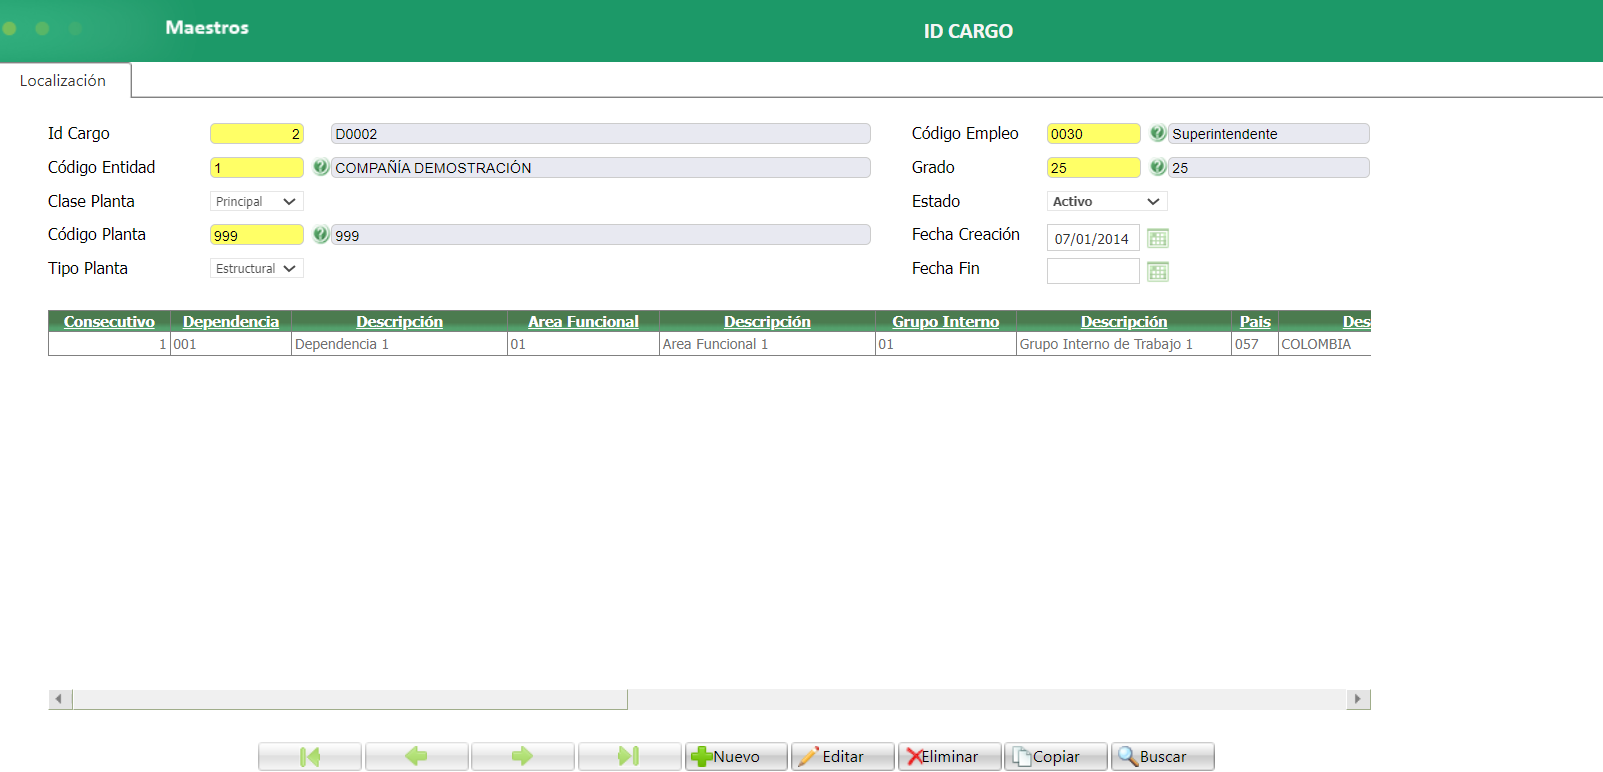The height and width of the screenshot is (772, 1603).
Task: Click the Copiar button
Action: click(x=1055, y=756)
